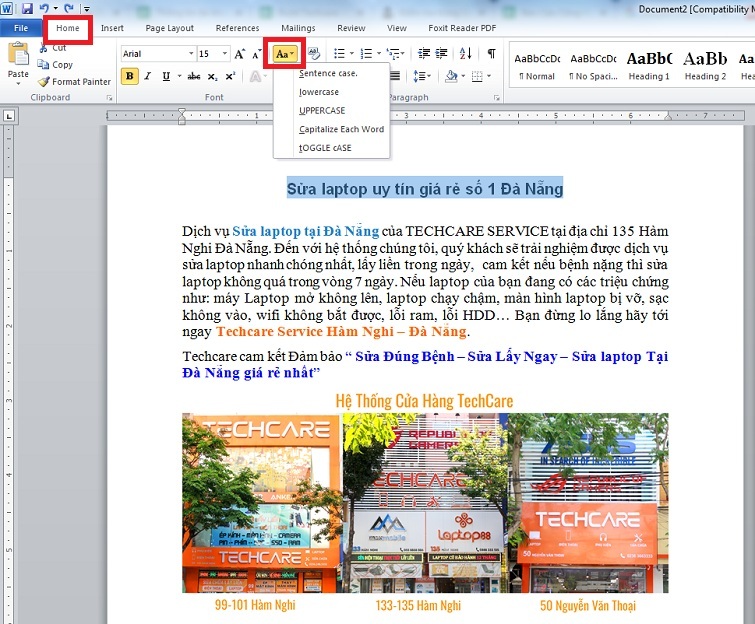Open Customize Quick Access Toolbar dropdown
Screen dimensions: 755x624
pos(87,8)
